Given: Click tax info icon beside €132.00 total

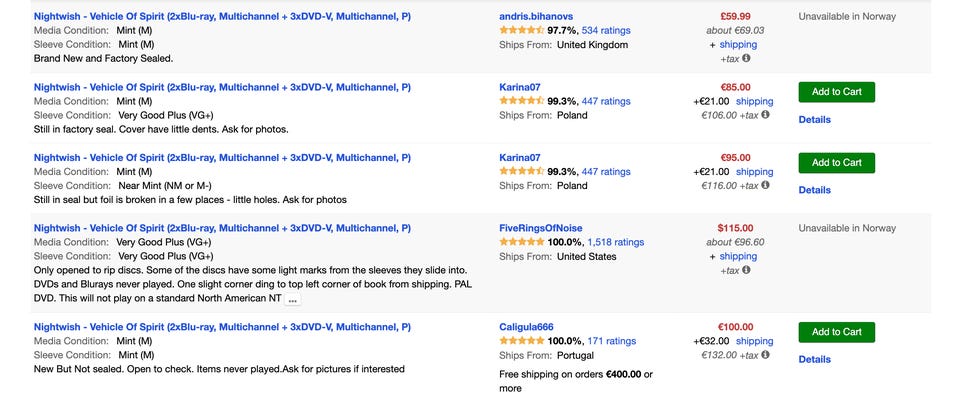Looking at the screenshot, I should [766, 355].
